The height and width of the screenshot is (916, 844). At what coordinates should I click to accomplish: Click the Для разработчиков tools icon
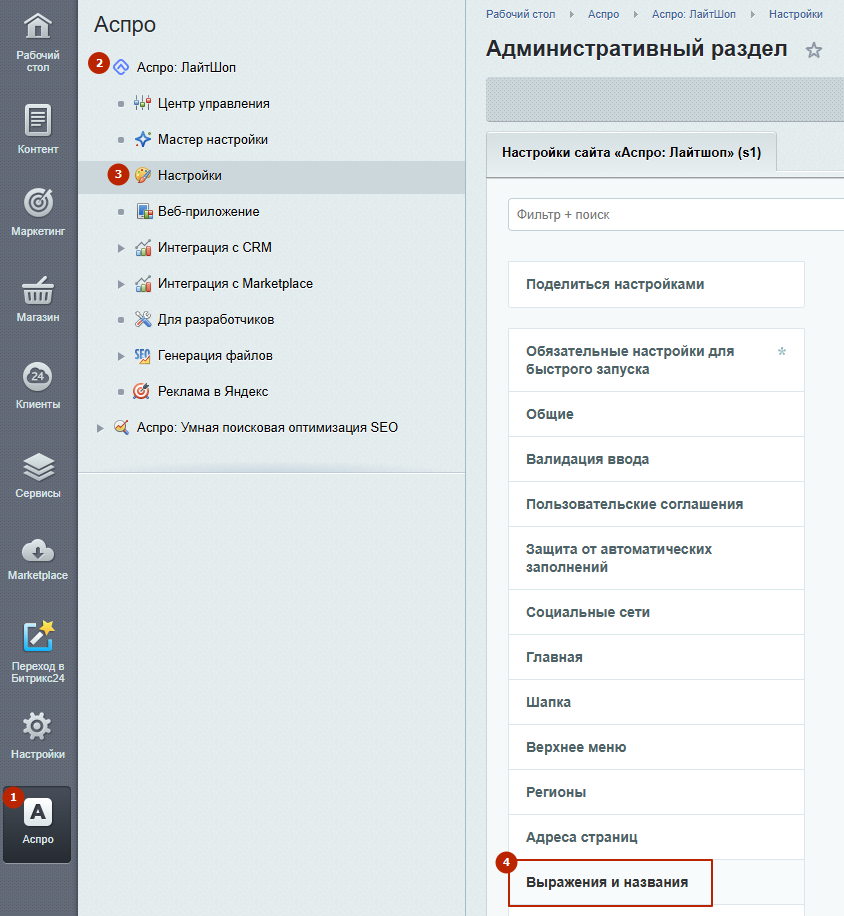coord(143,319)
